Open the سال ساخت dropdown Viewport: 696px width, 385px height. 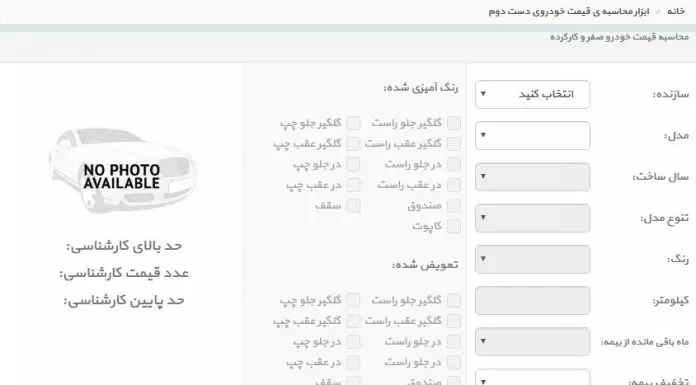(532, 177)
